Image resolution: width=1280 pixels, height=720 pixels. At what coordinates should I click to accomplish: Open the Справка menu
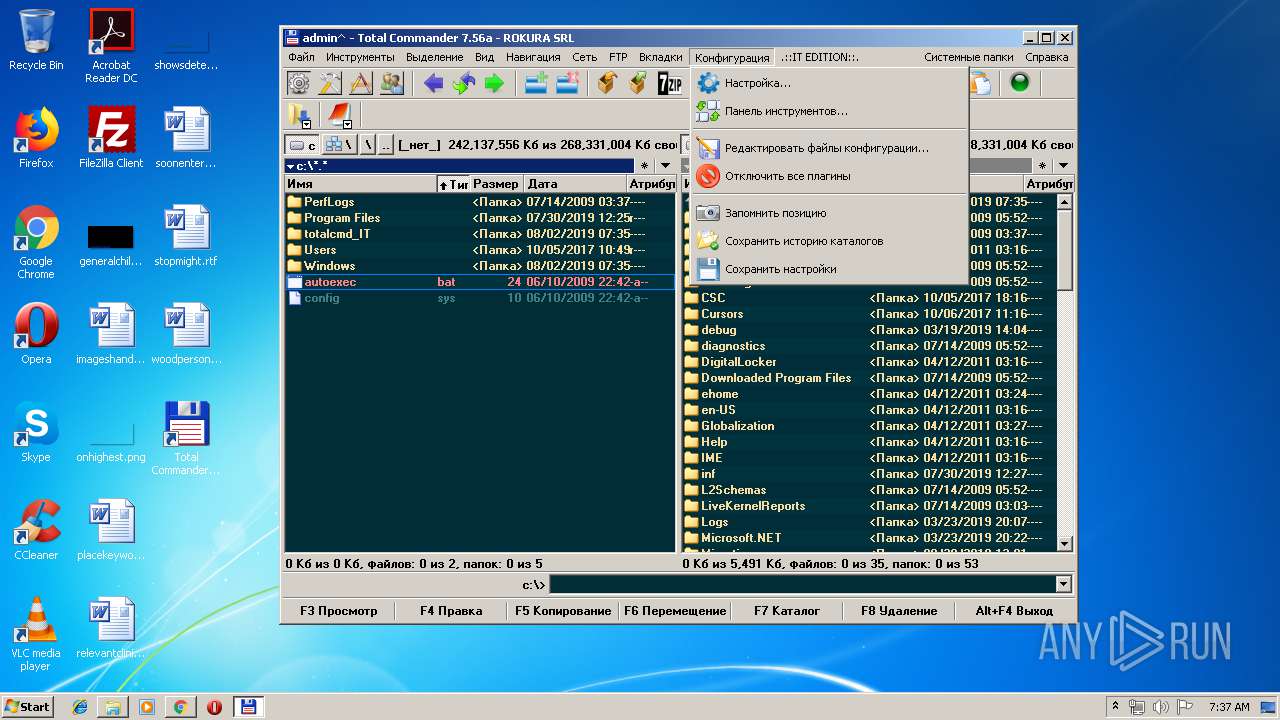coord(1047,57)
